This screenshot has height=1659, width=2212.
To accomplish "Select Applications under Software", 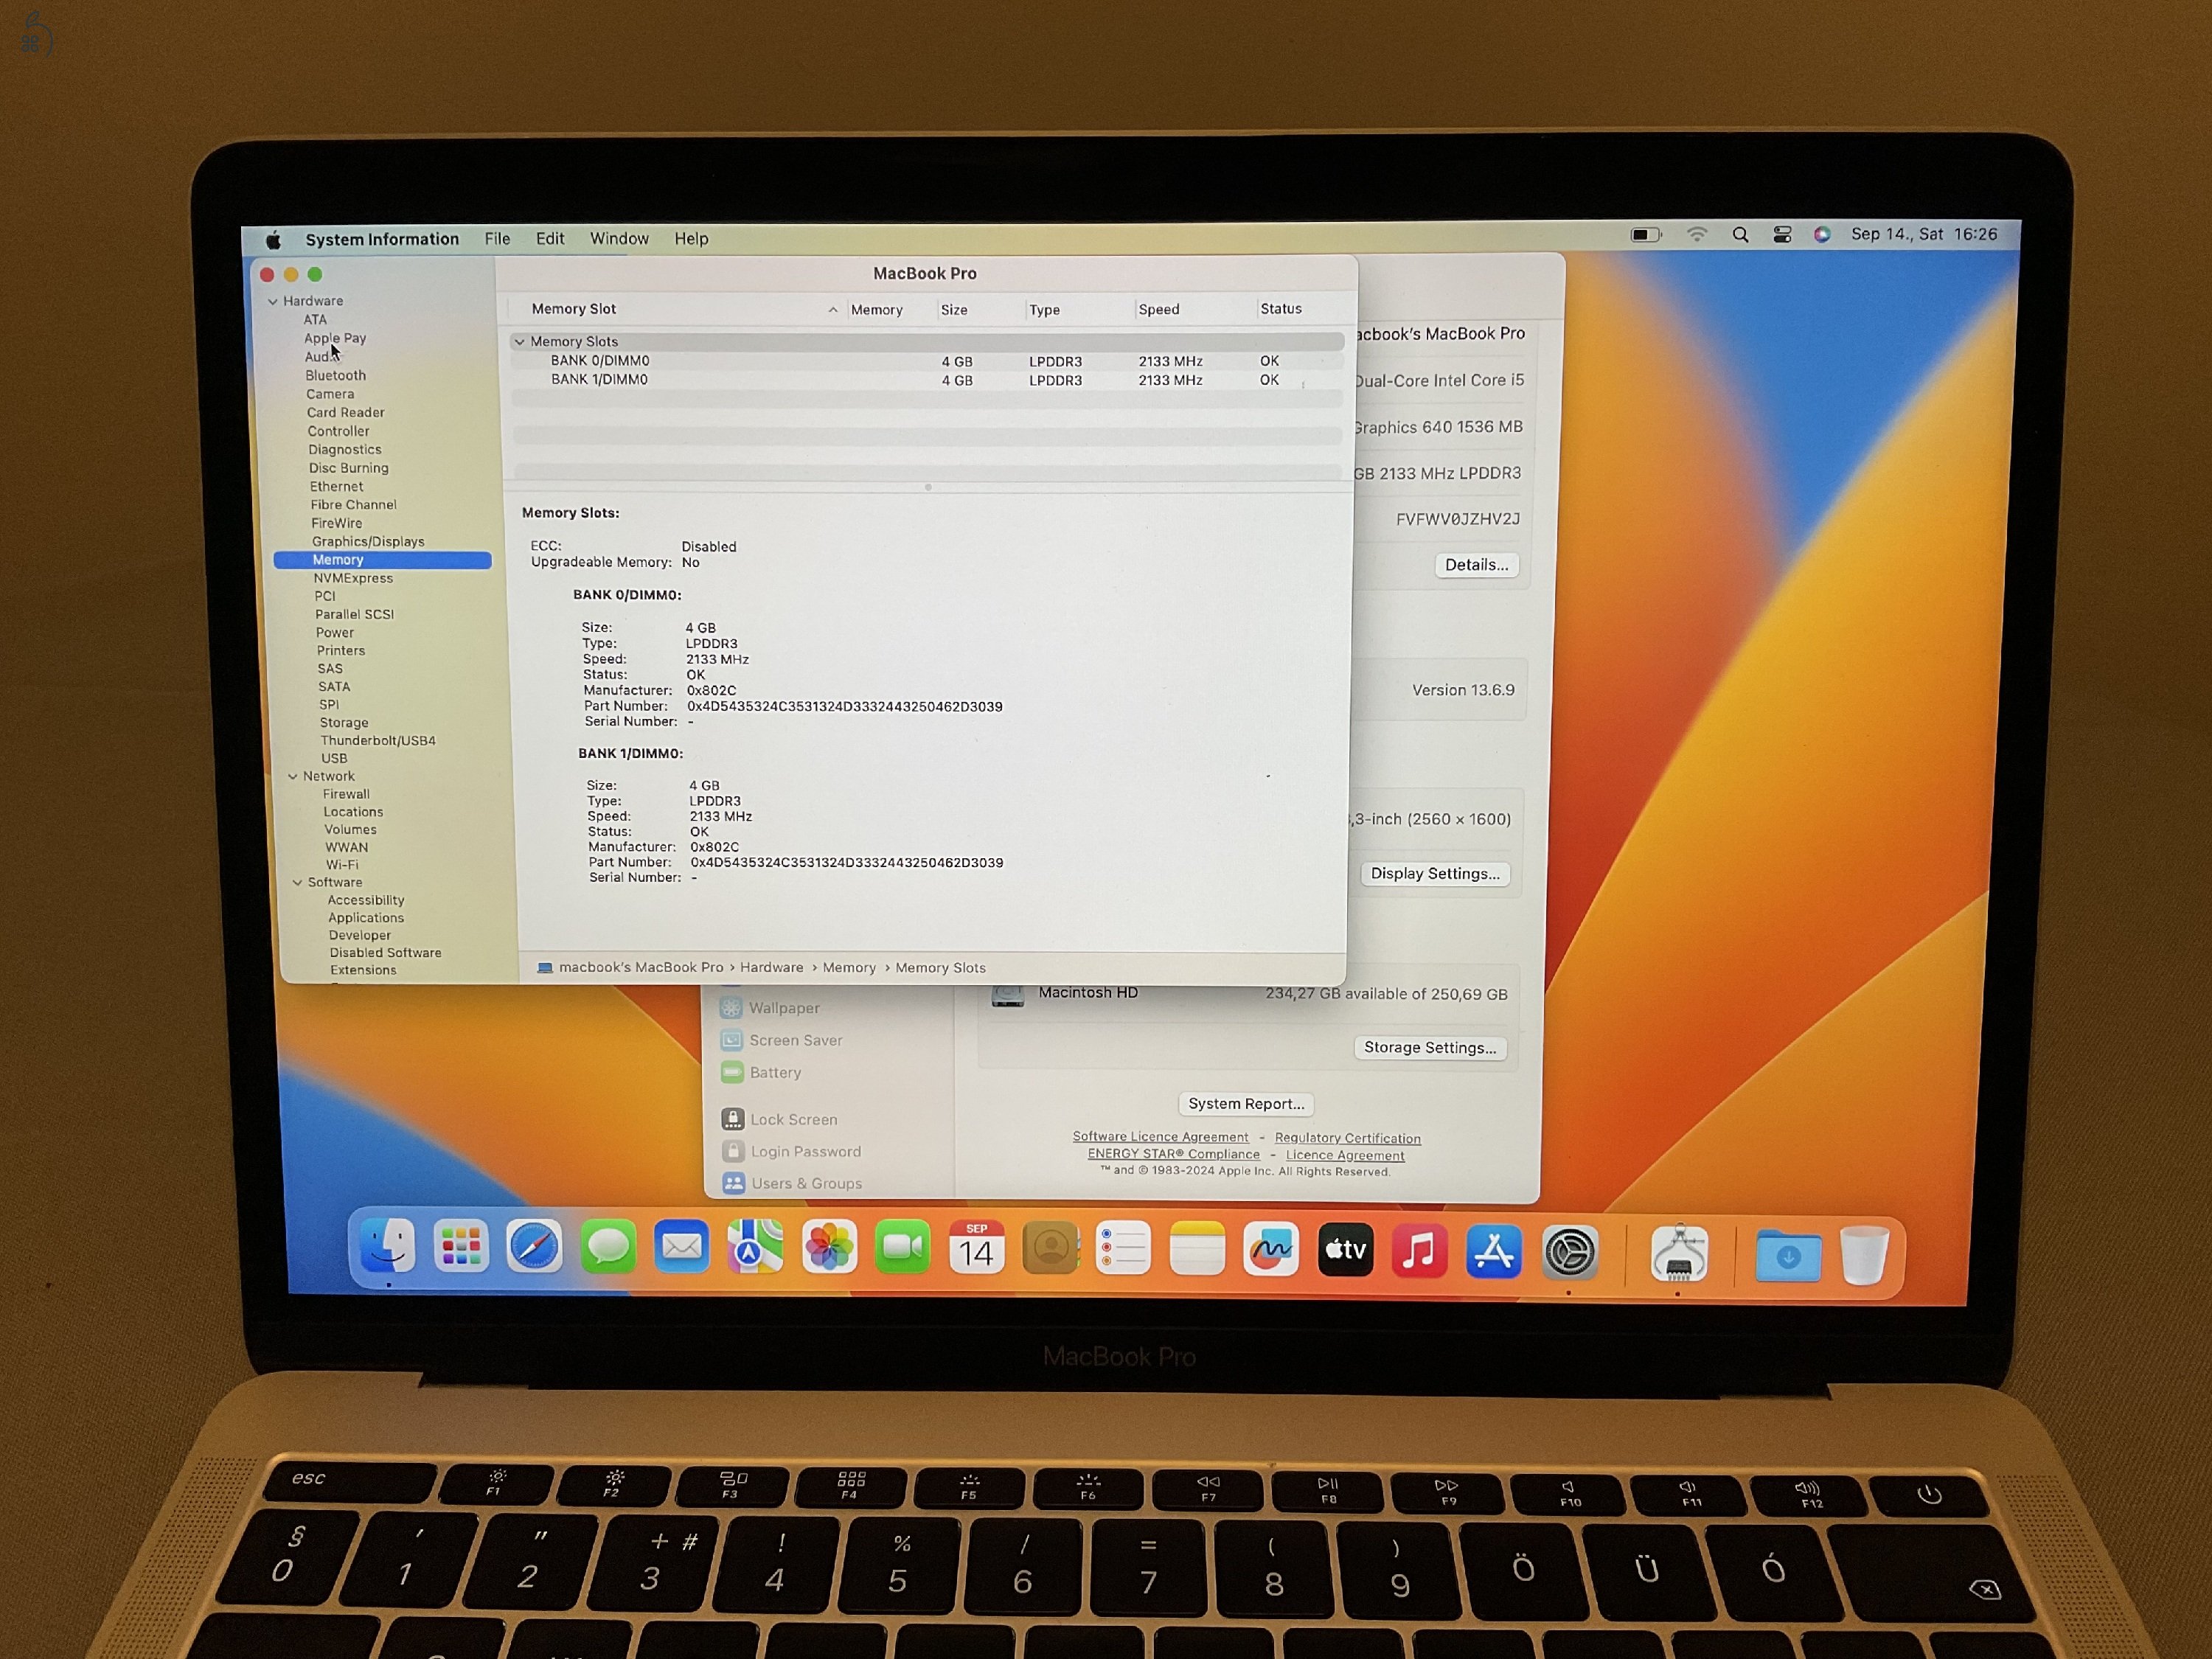I will pyautogui.click(x=366, y=918).
